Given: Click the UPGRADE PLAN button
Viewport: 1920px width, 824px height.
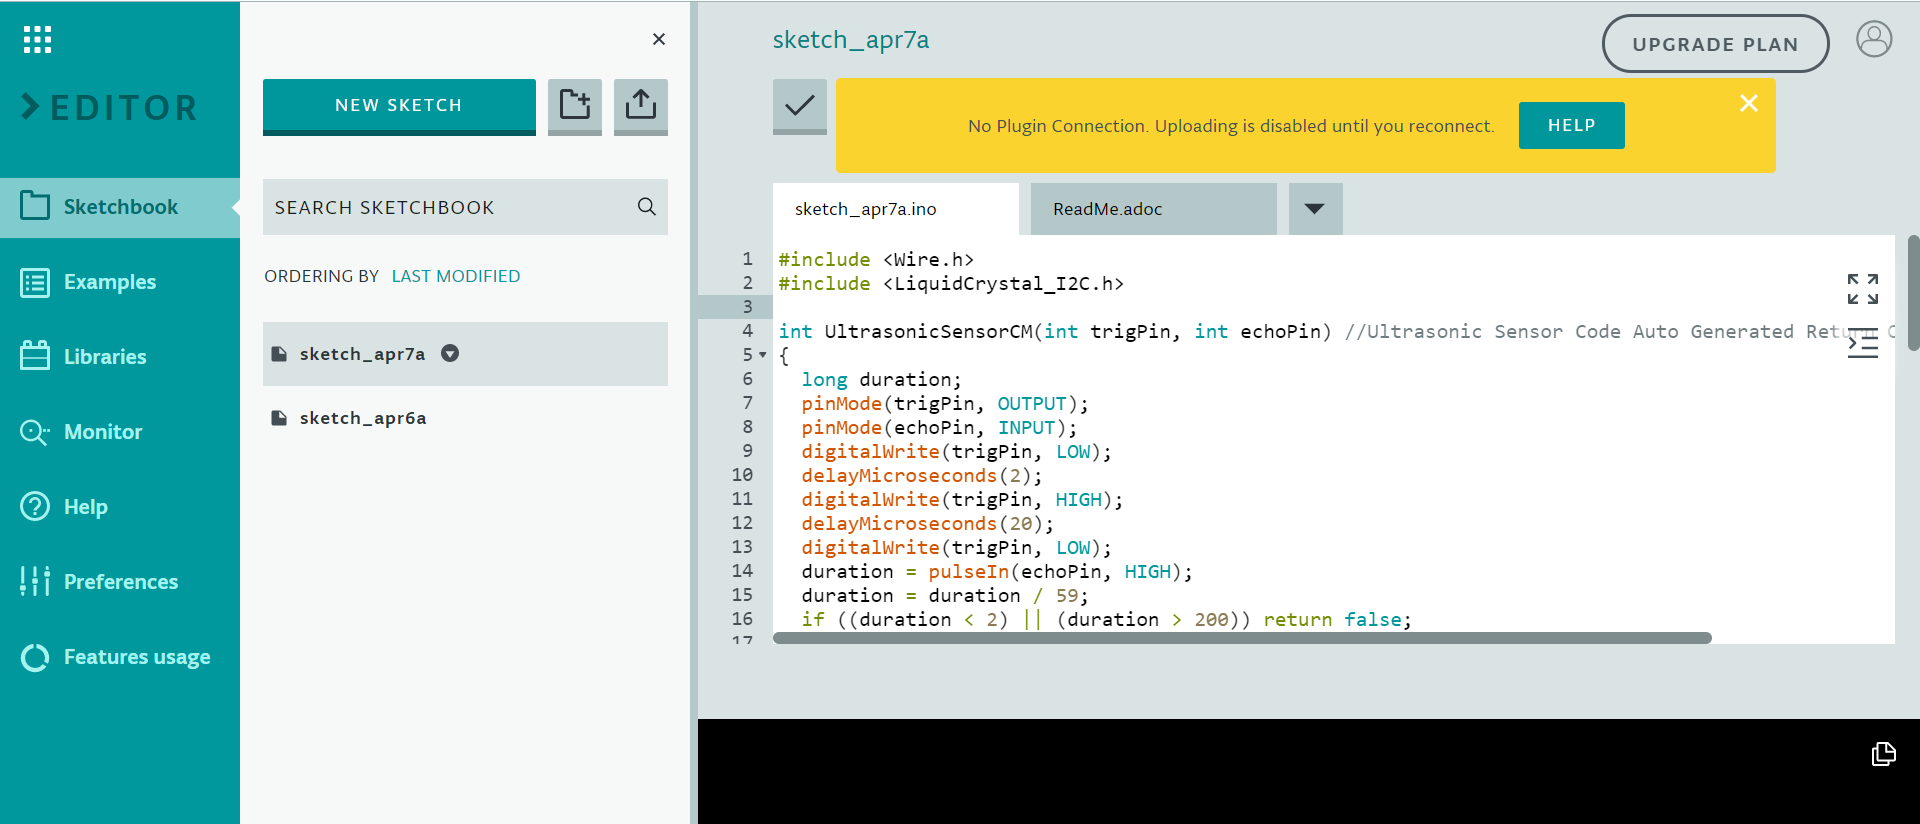Looking at the screenshot, I should (x=1715, y=44).
